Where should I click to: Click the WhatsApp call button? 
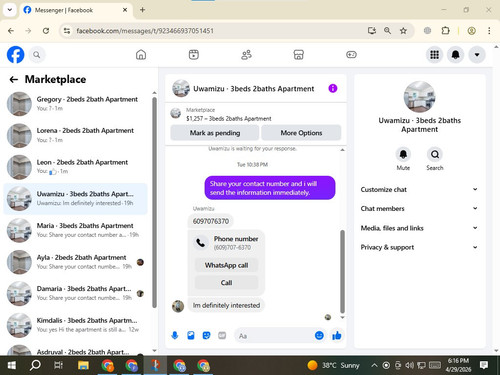[x=226, y=265]
